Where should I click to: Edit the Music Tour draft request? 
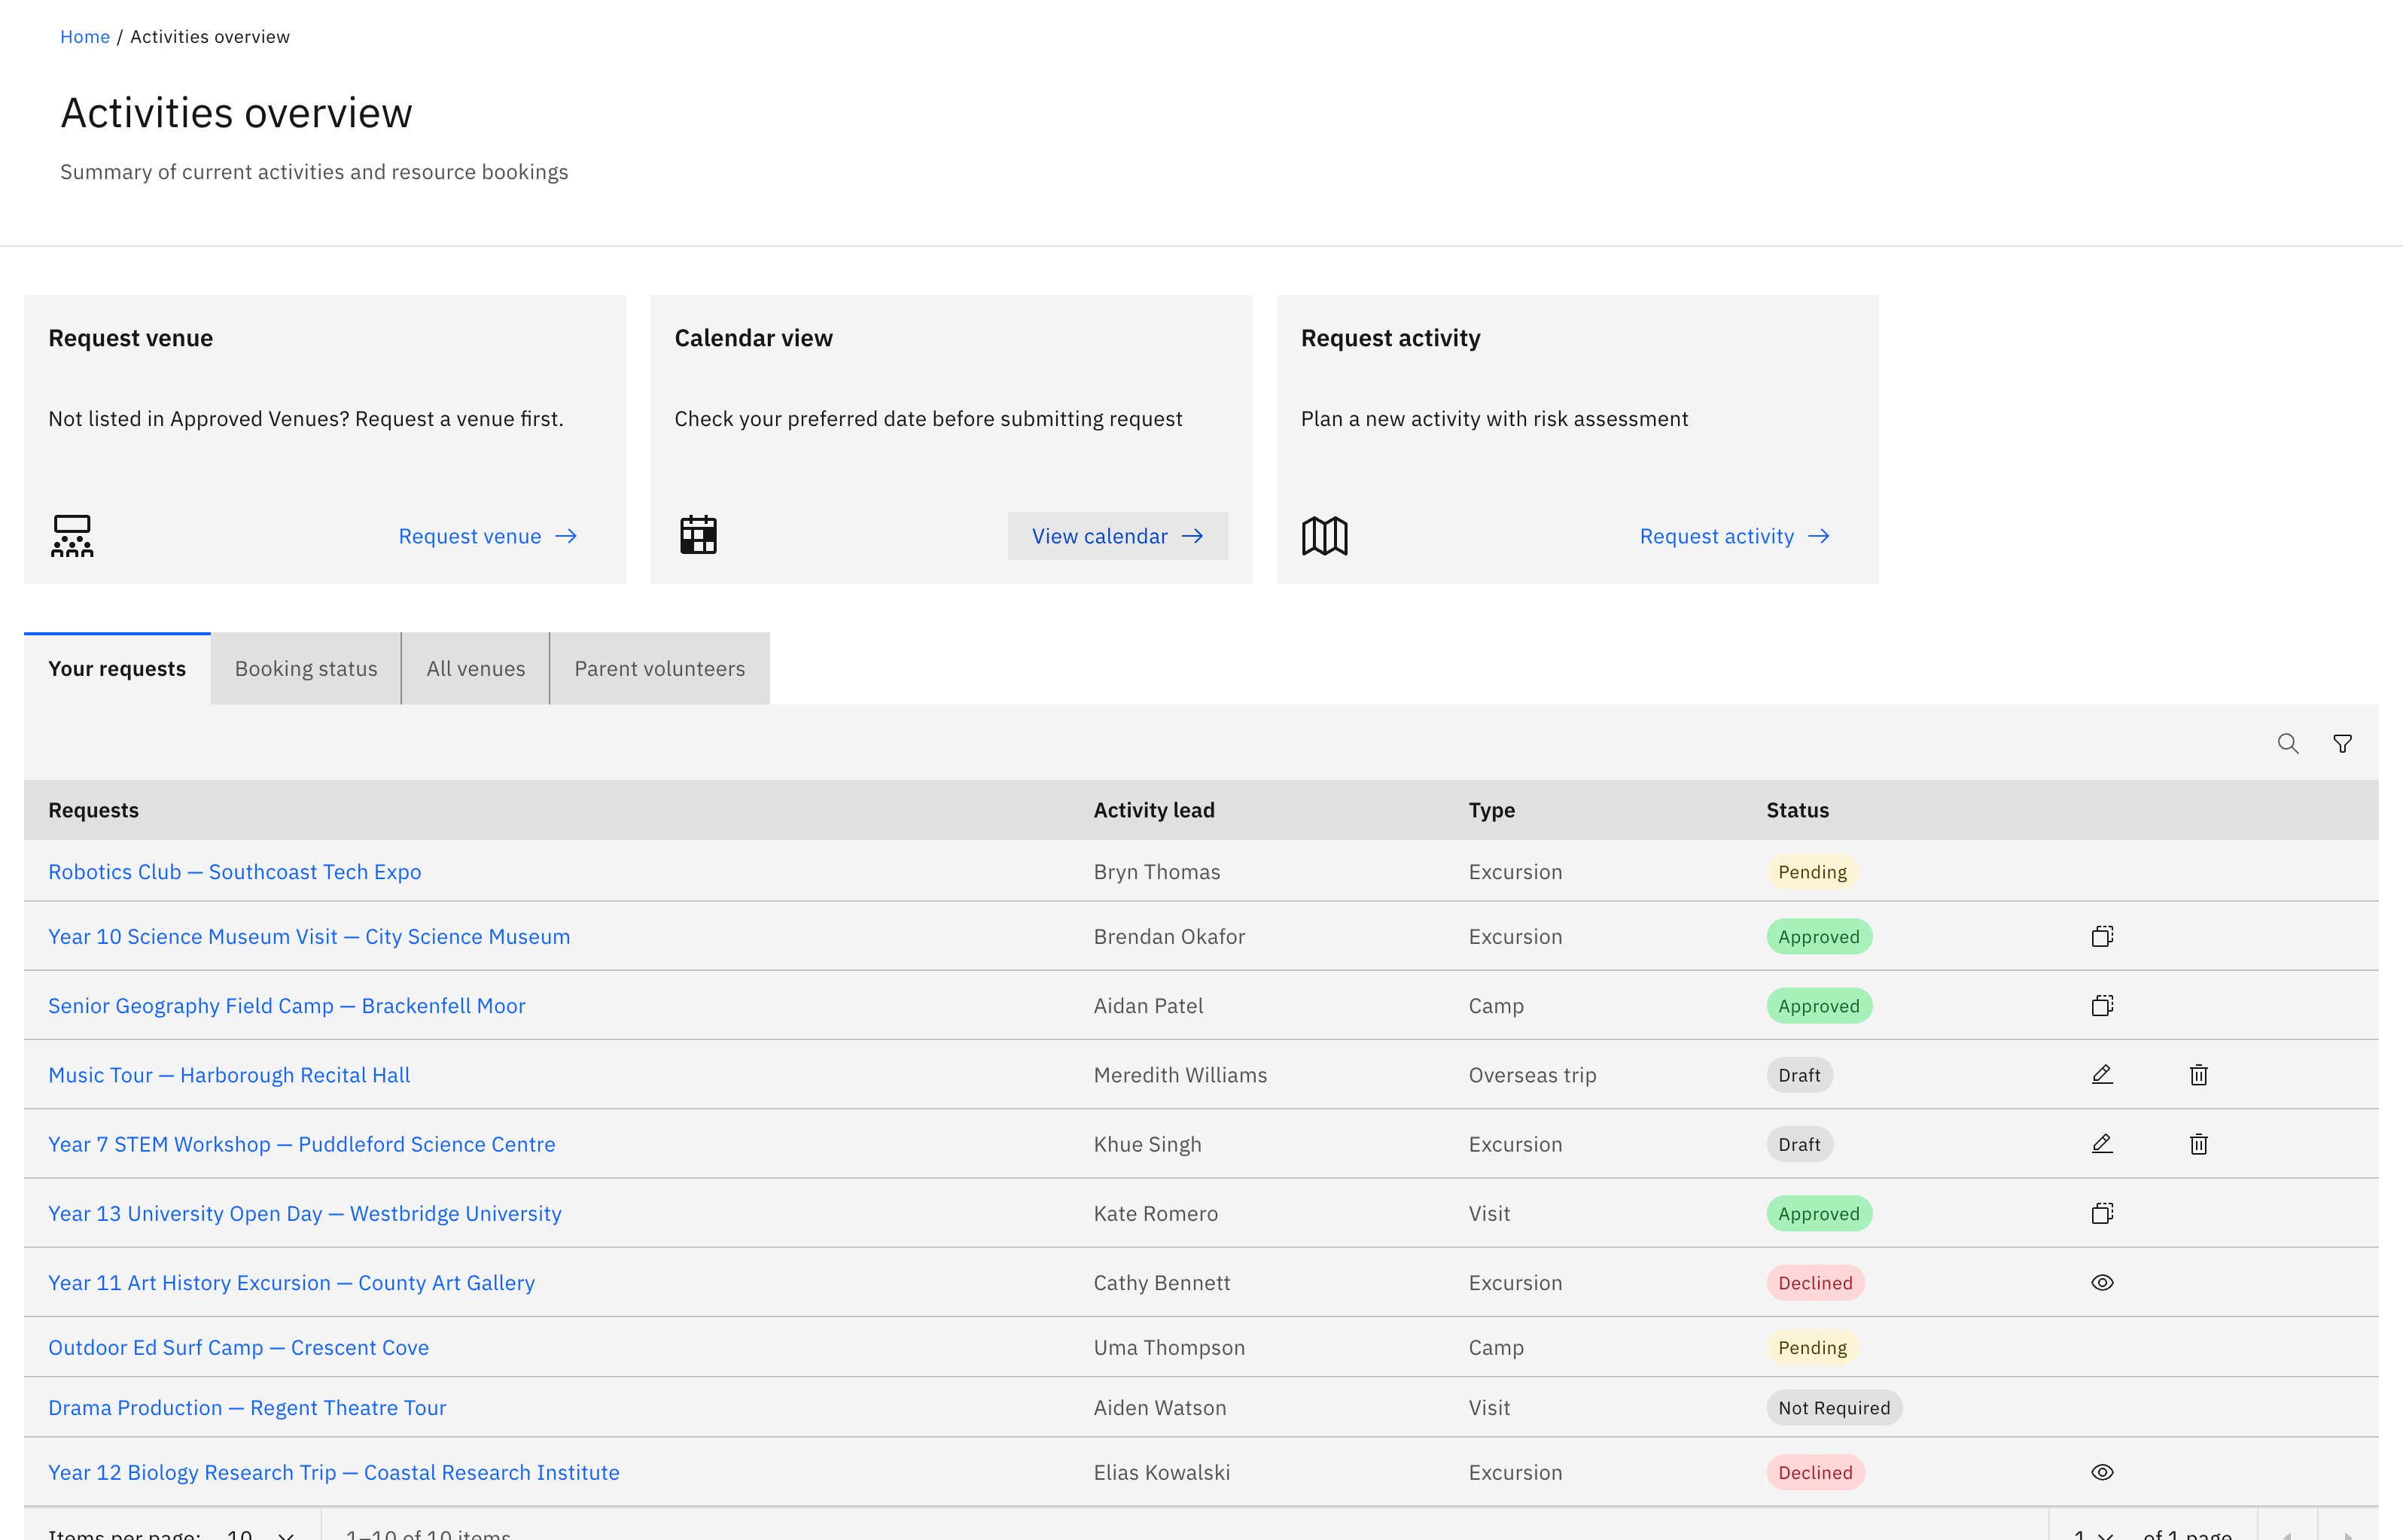pyautogui.click(x=2102, y=1074)
